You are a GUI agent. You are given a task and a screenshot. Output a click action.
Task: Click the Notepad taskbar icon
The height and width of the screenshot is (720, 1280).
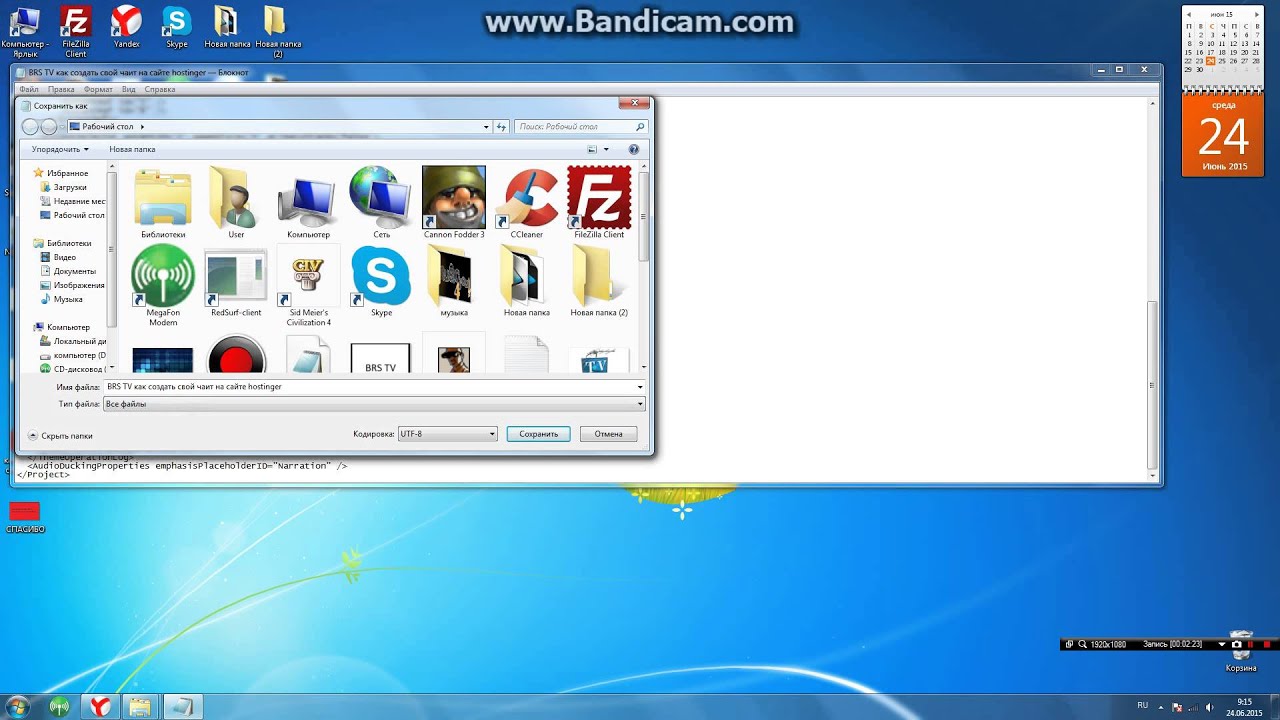point(182,707)
